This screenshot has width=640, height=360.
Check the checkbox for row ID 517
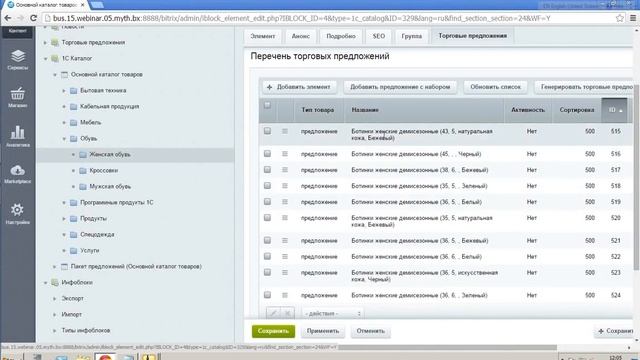point(267,169)
